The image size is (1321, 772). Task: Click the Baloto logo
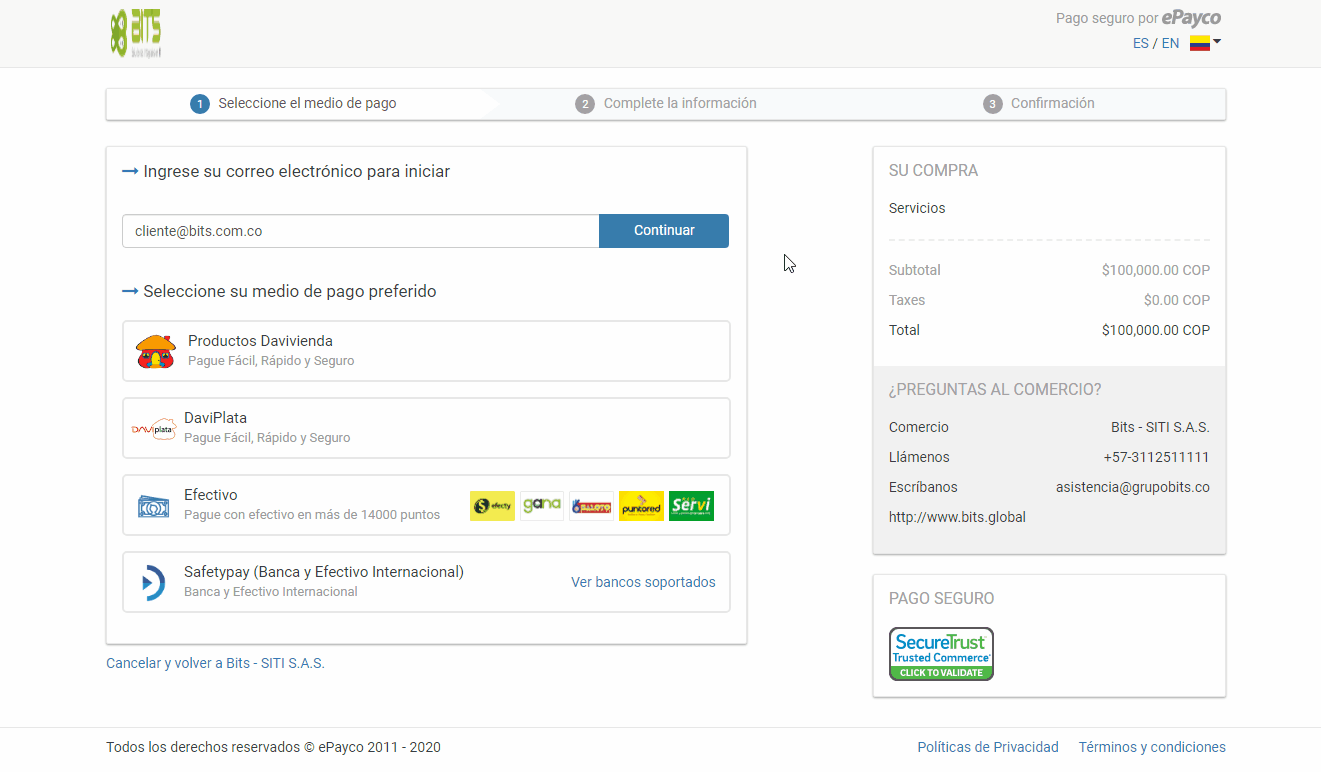coord(591,506)
